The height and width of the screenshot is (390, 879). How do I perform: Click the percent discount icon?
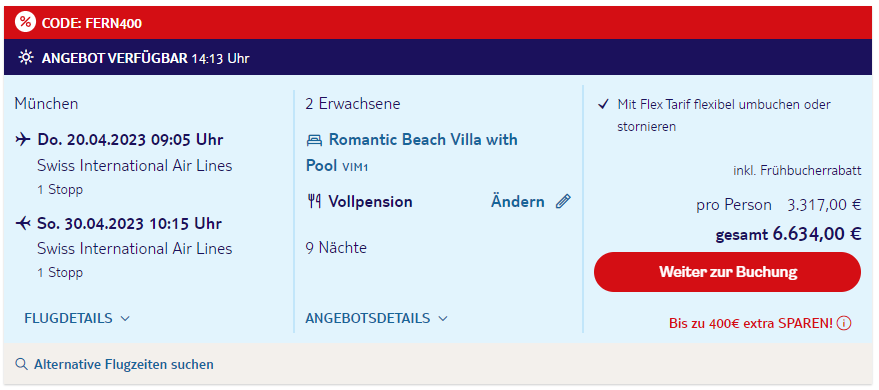tap(25, 22)
